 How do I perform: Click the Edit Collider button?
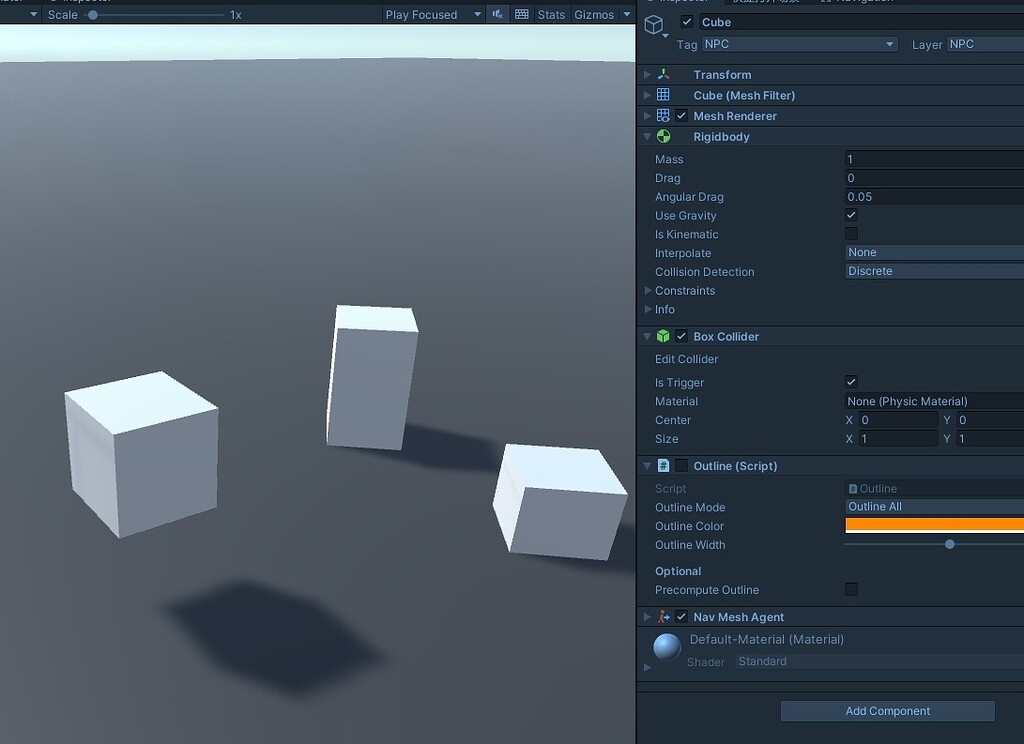click(685, 359)
